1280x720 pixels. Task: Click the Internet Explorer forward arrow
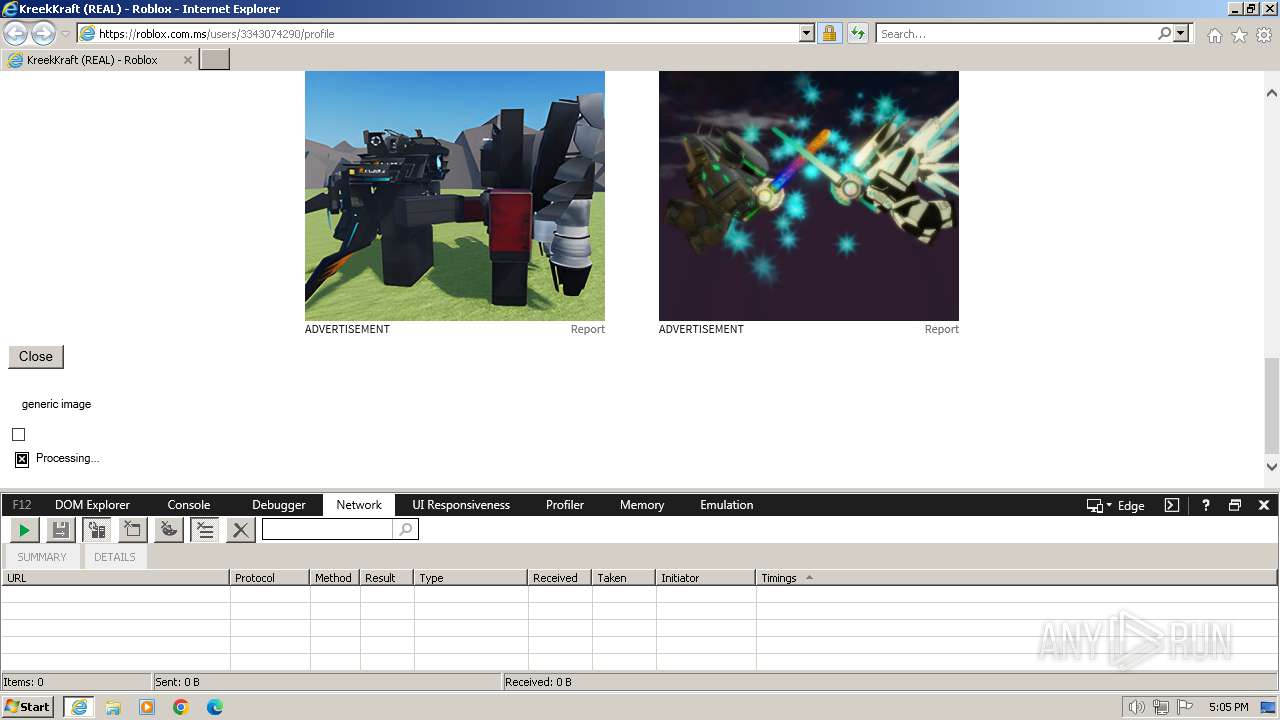tap(43, 33)
